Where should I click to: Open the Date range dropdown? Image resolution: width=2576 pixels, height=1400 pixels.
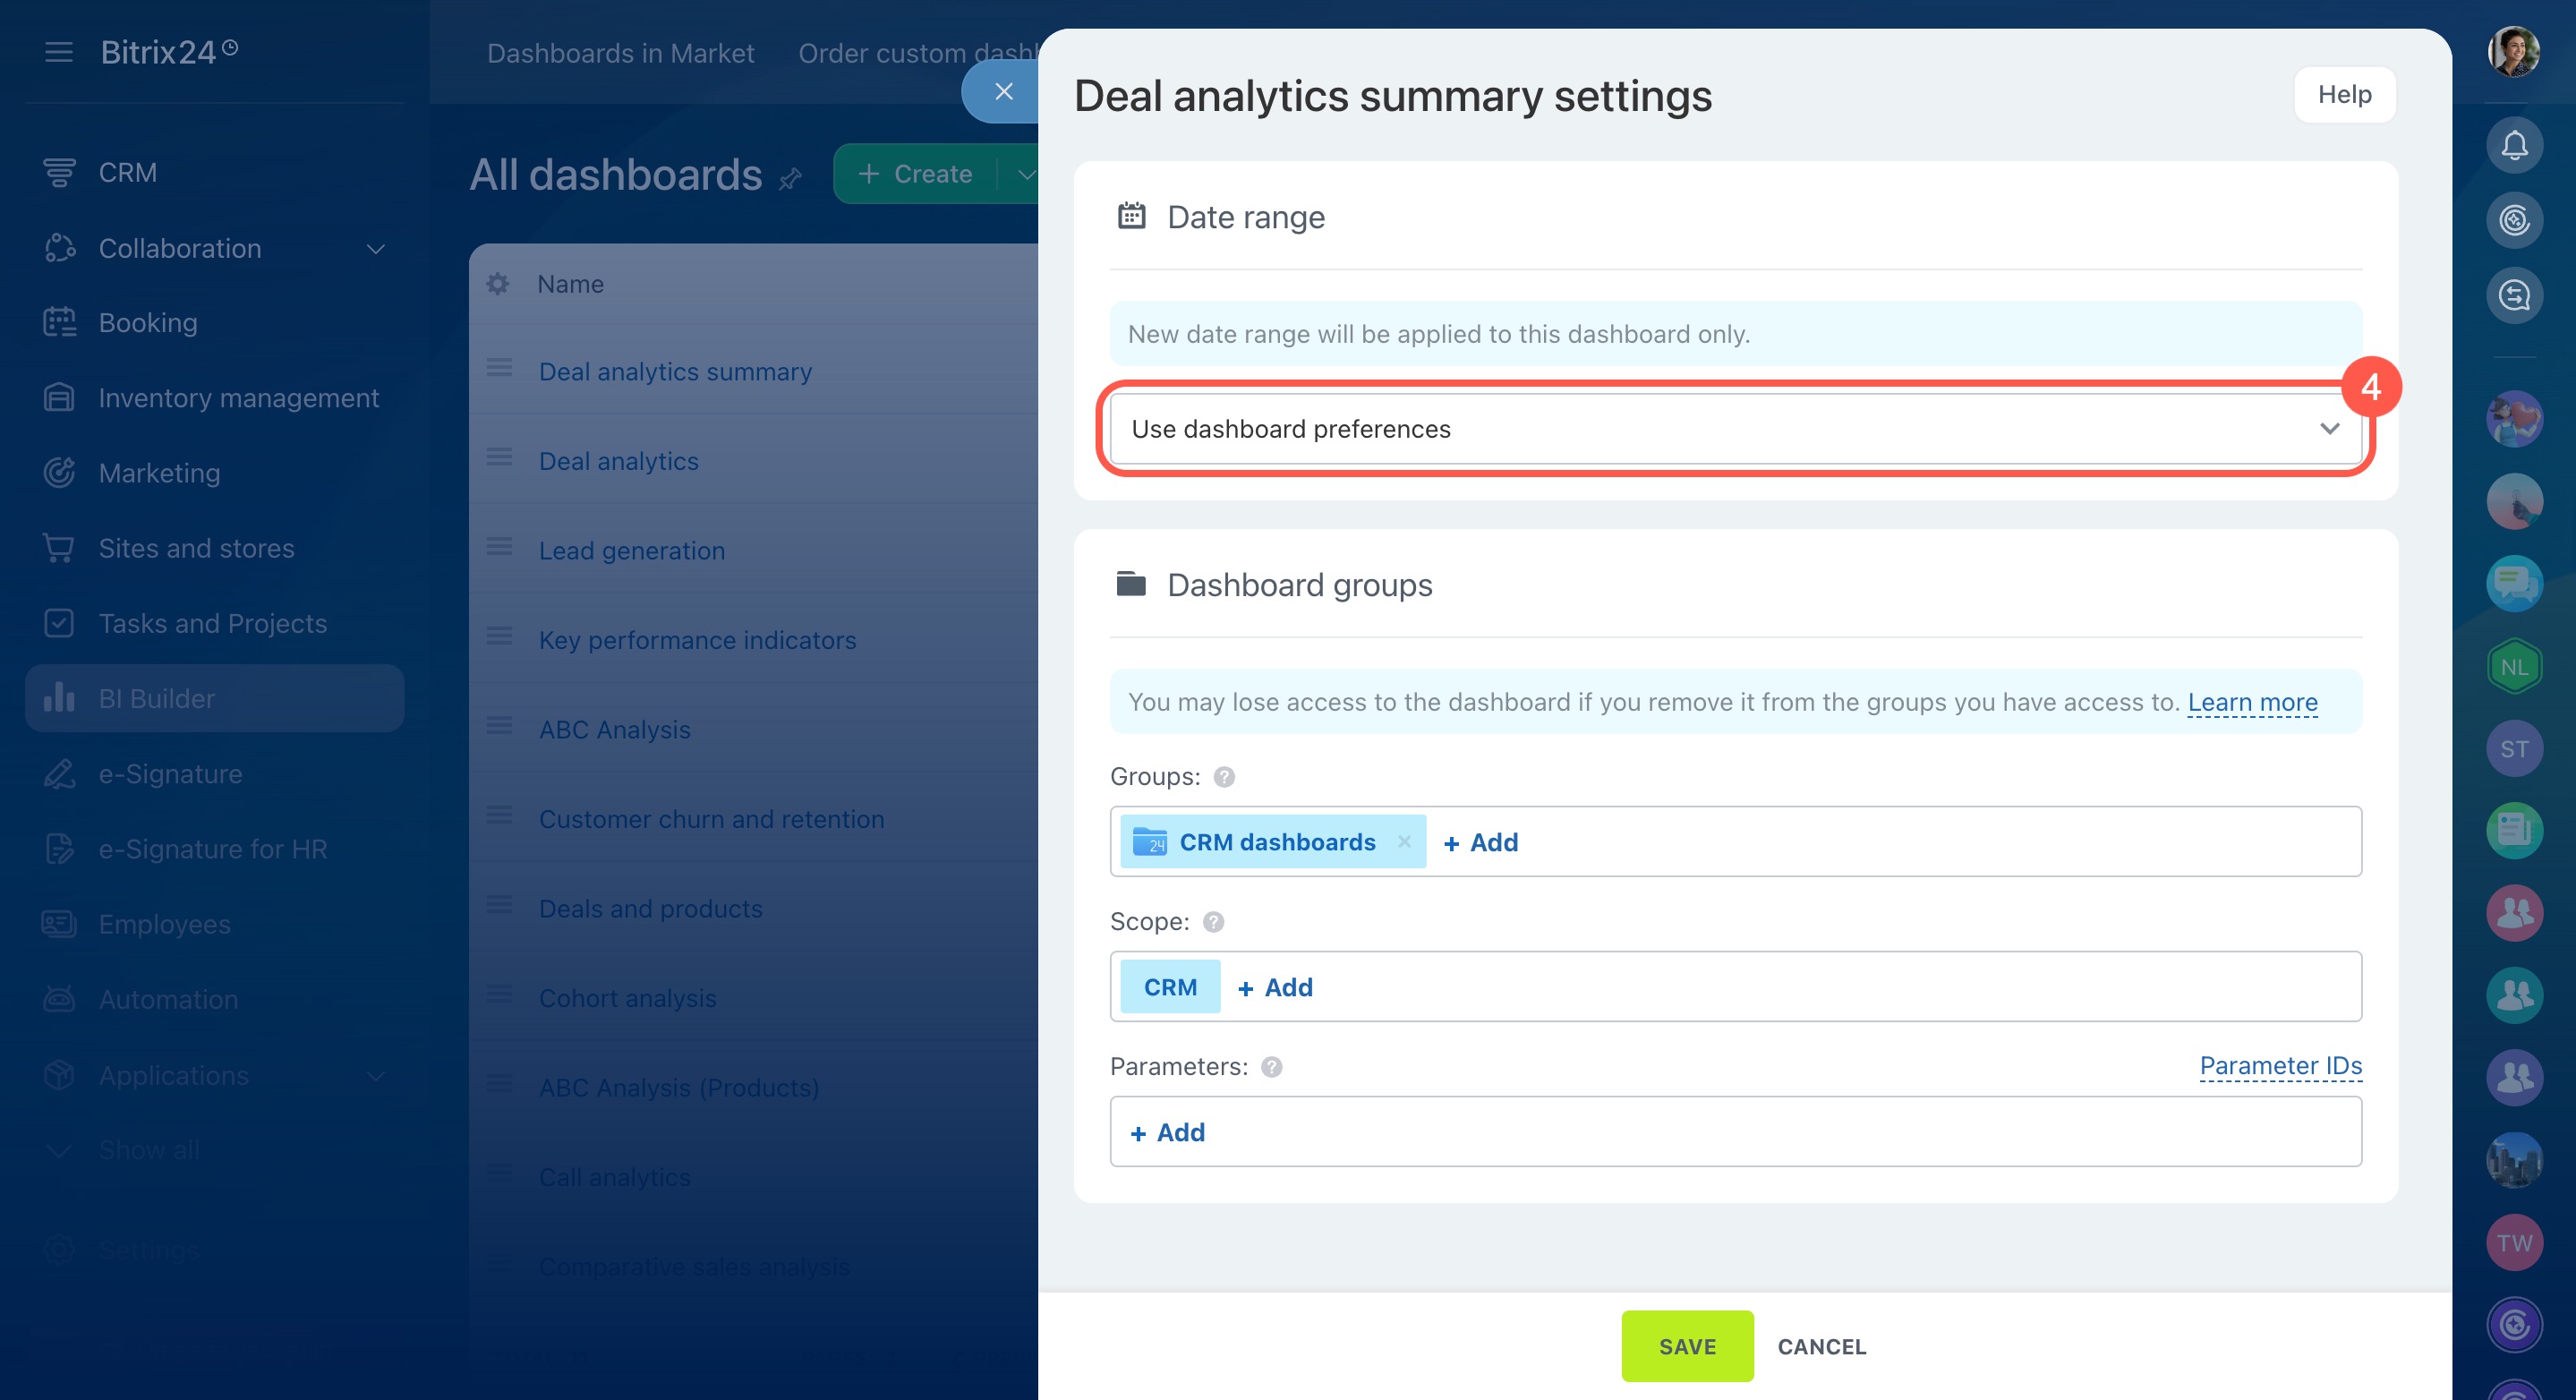coord(1735,429)
